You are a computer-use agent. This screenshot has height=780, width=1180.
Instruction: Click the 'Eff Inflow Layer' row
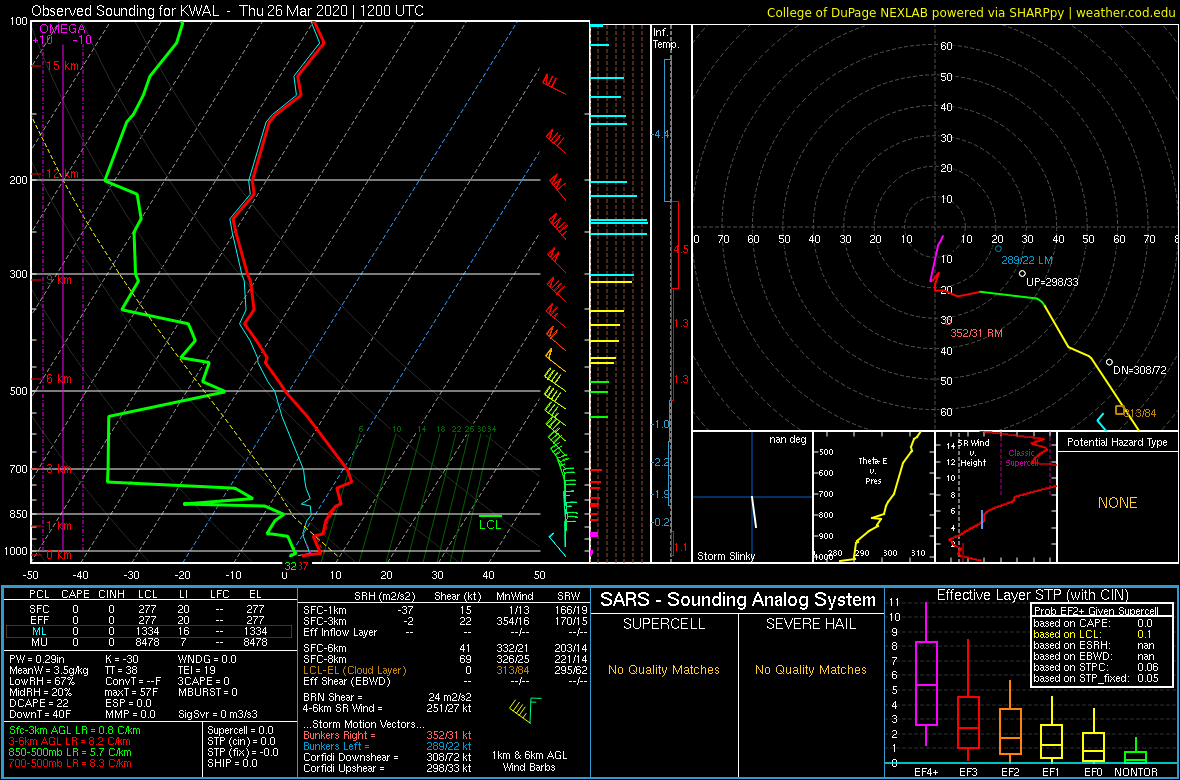pos(444,632)
